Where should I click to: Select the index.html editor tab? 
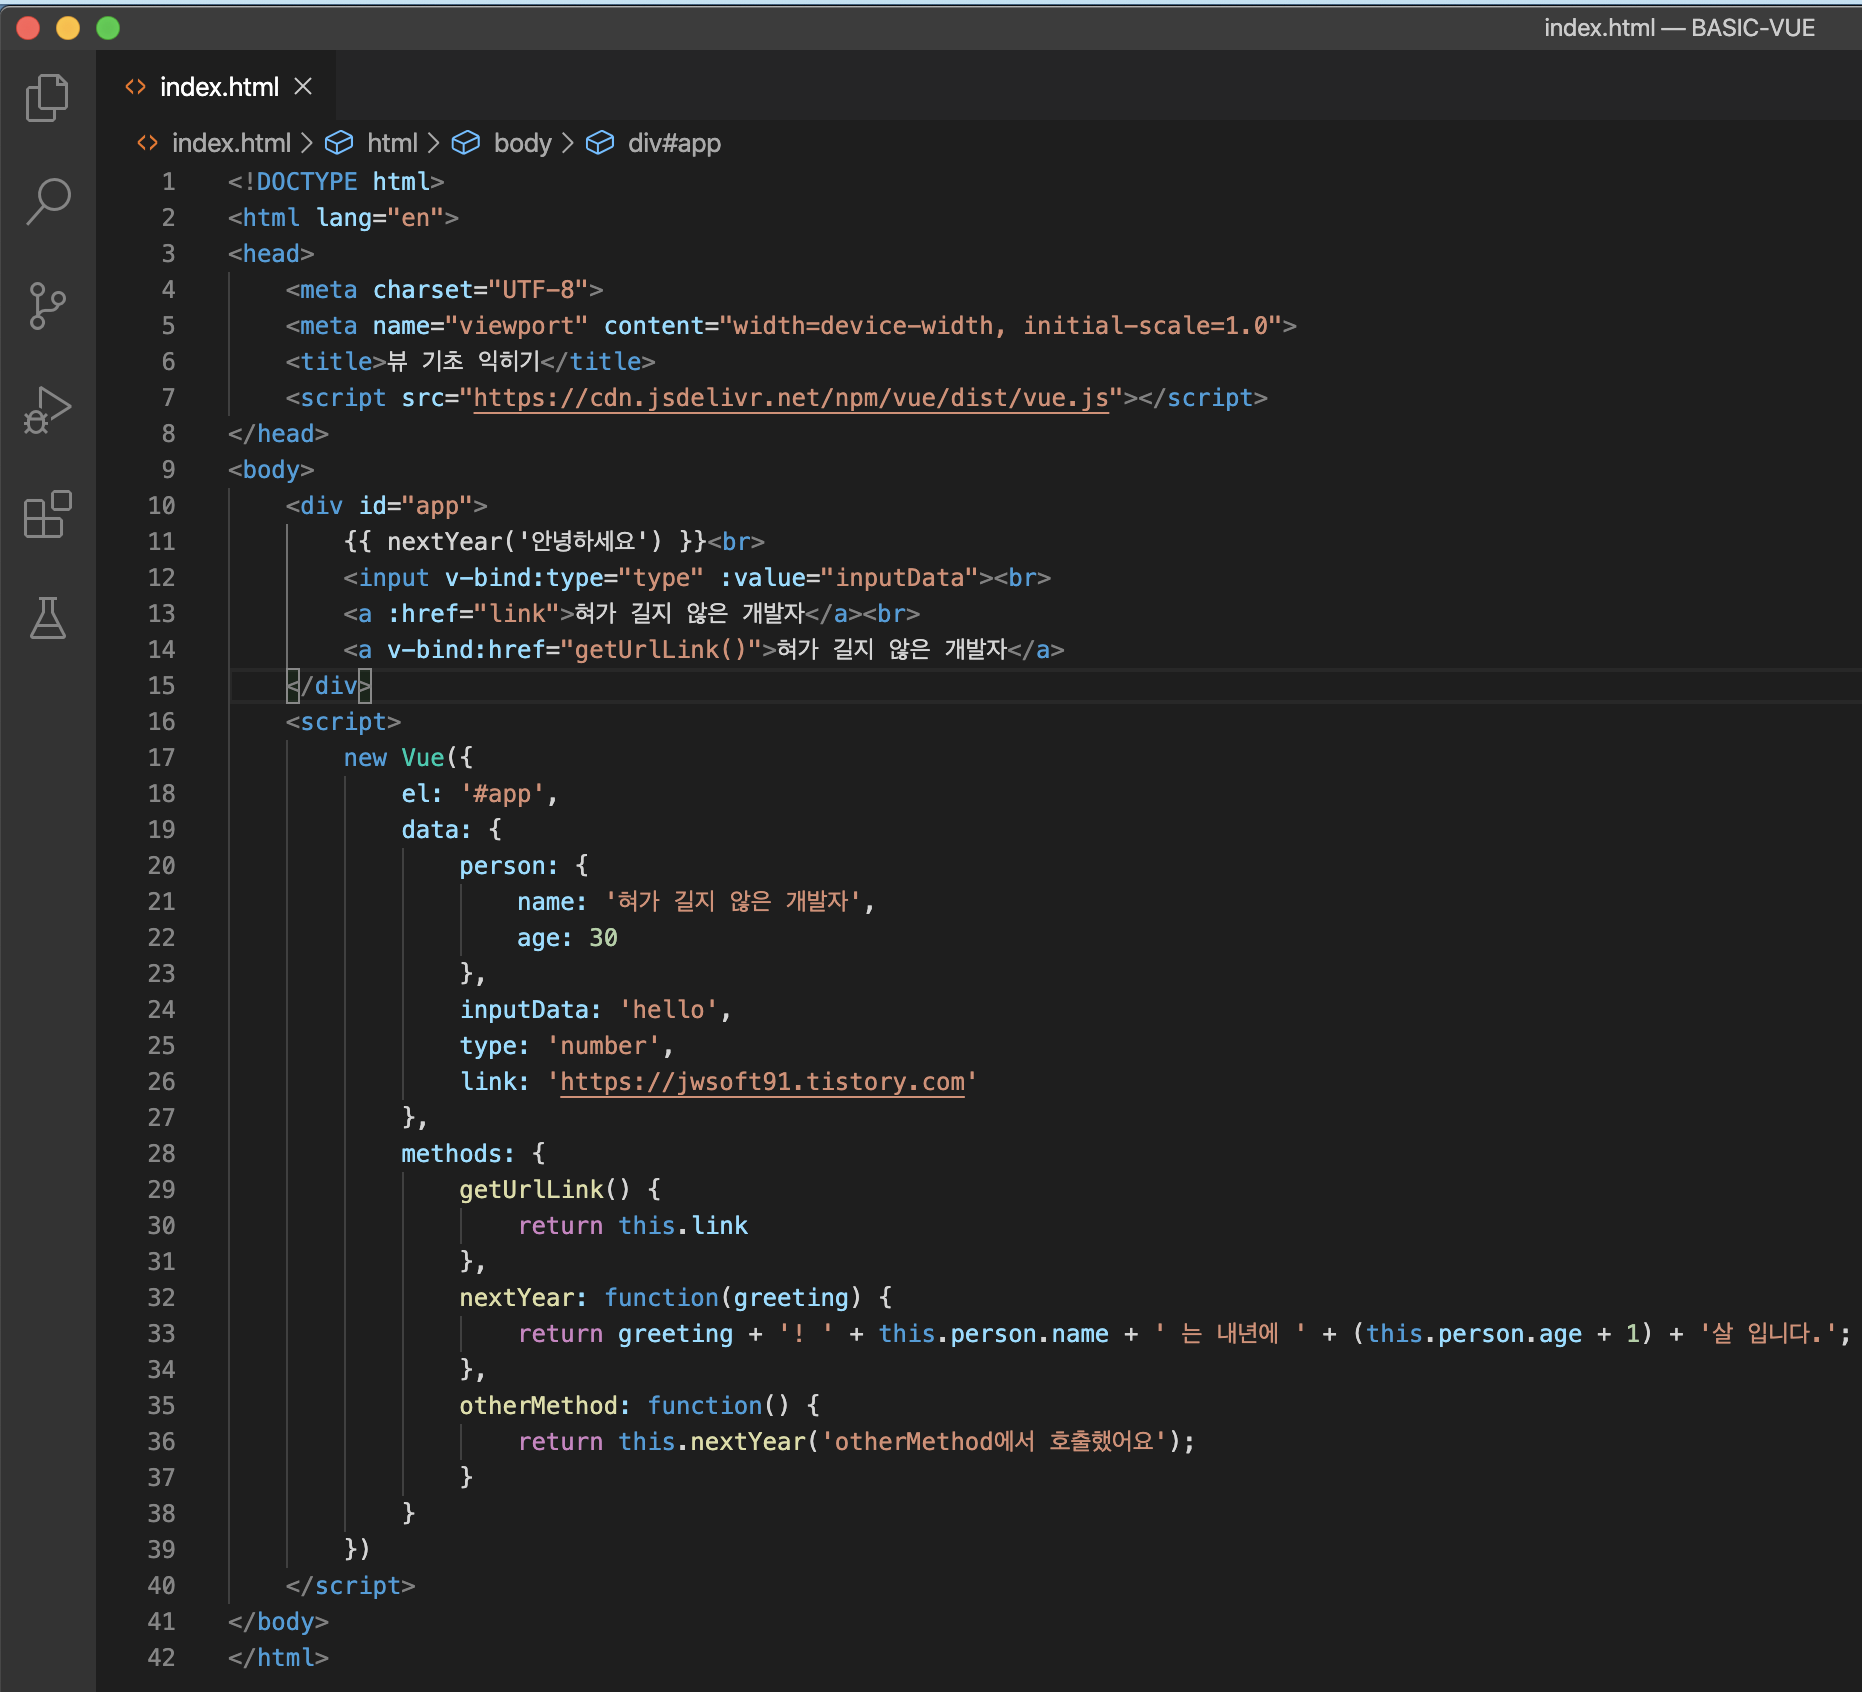tap(218, 87)
